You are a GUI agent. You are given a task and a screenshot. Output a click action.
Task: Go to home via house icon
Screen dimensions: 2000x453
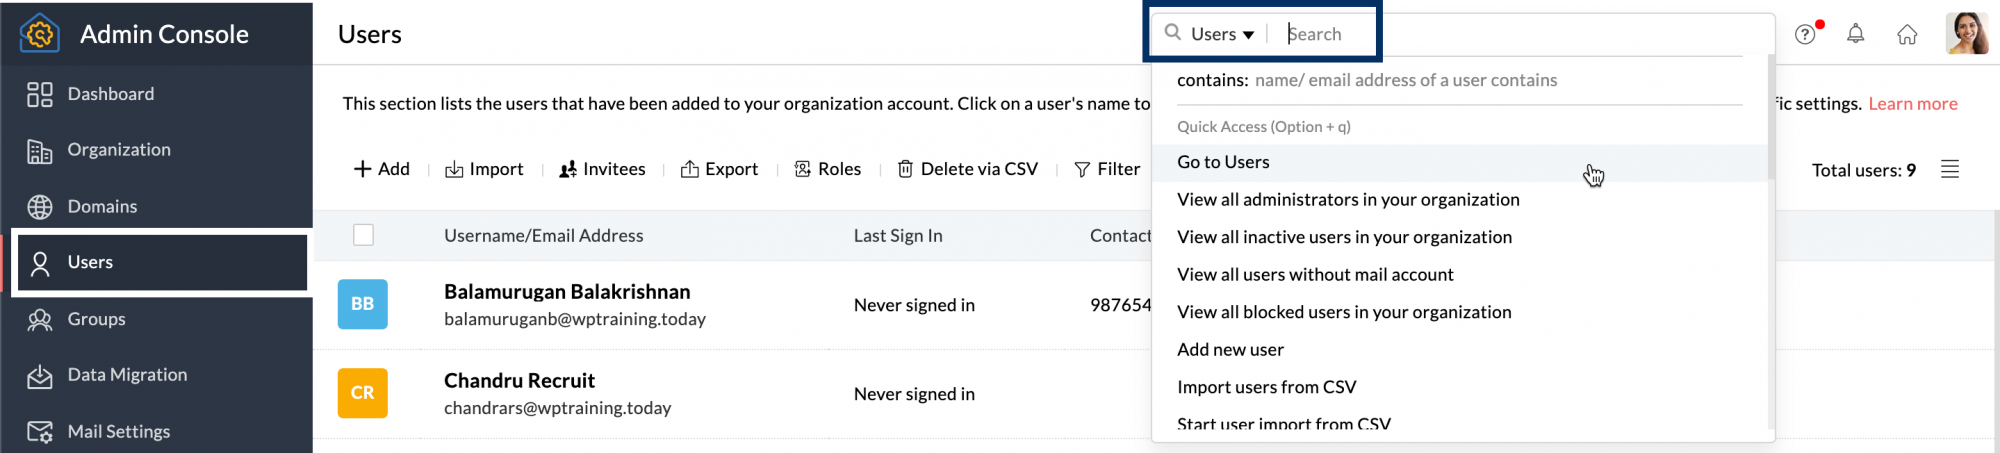(1907, 35)
